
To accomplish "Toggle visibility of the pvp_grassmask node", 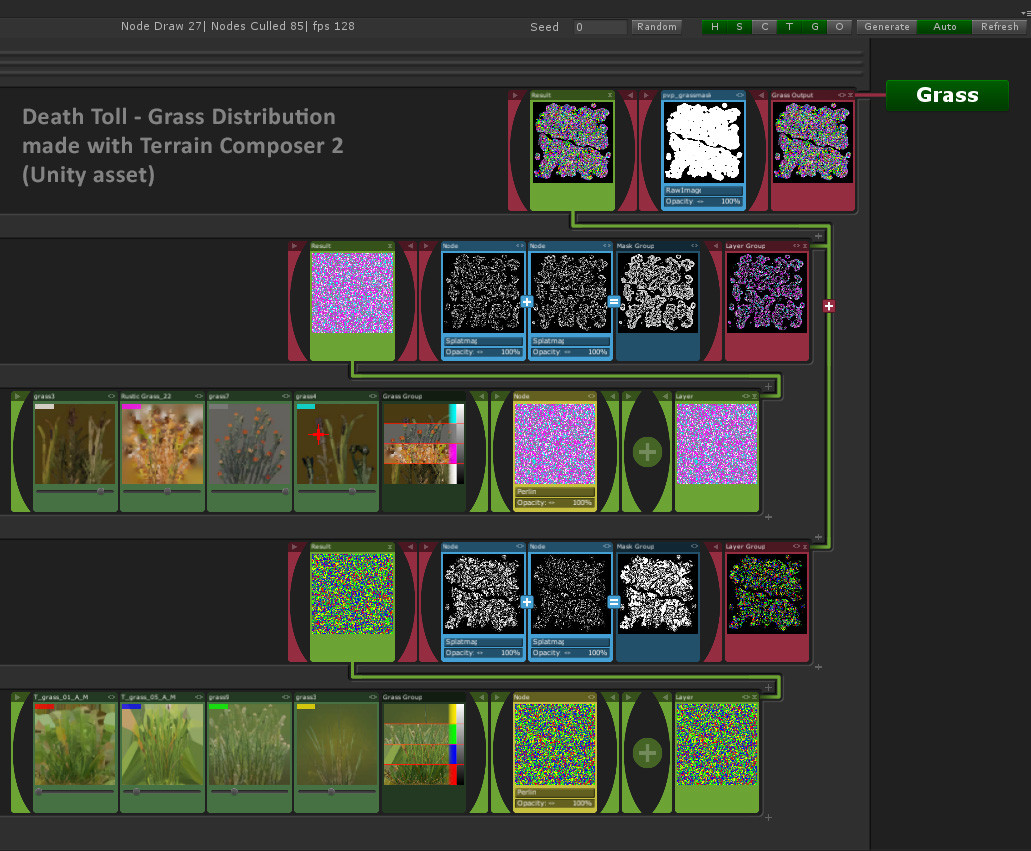I will 740,95.
